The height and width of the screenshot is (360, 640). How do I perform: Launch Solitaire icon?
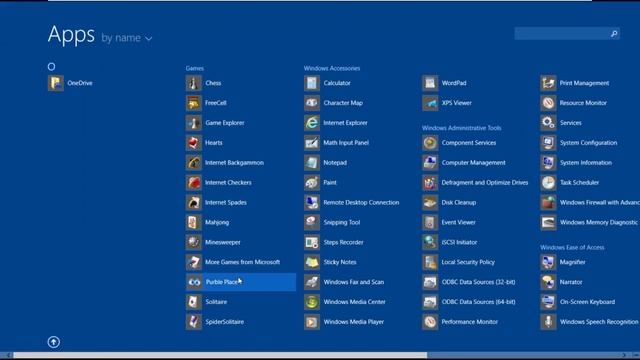click(x=194, y=302)
